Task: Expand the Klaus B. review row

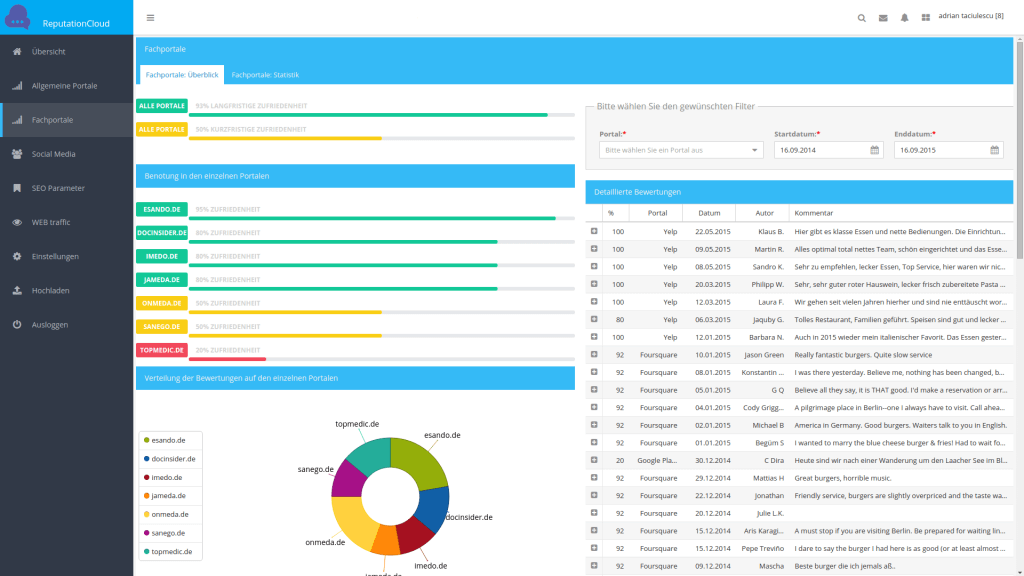Action: coord(594,231)
